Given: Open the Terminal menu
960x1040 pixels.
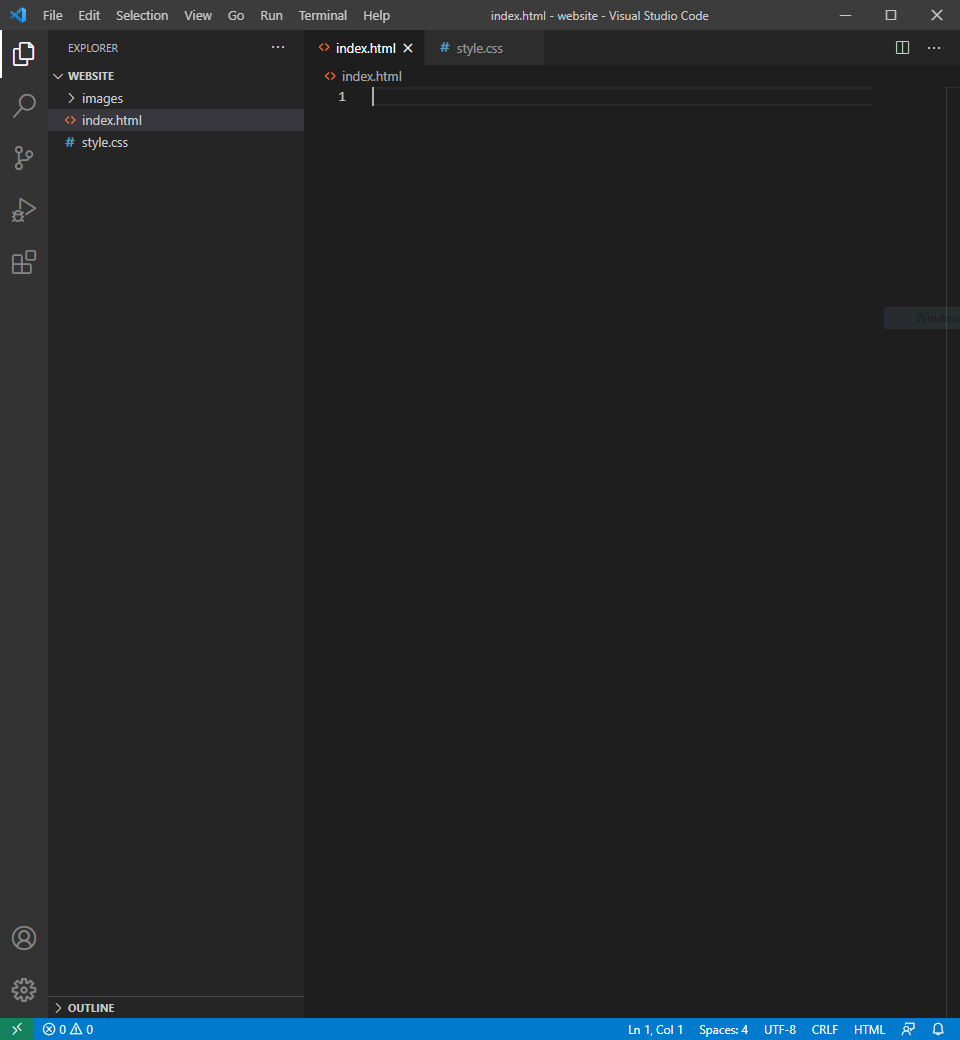Looking at the screenshot, I should coord(322,15).
